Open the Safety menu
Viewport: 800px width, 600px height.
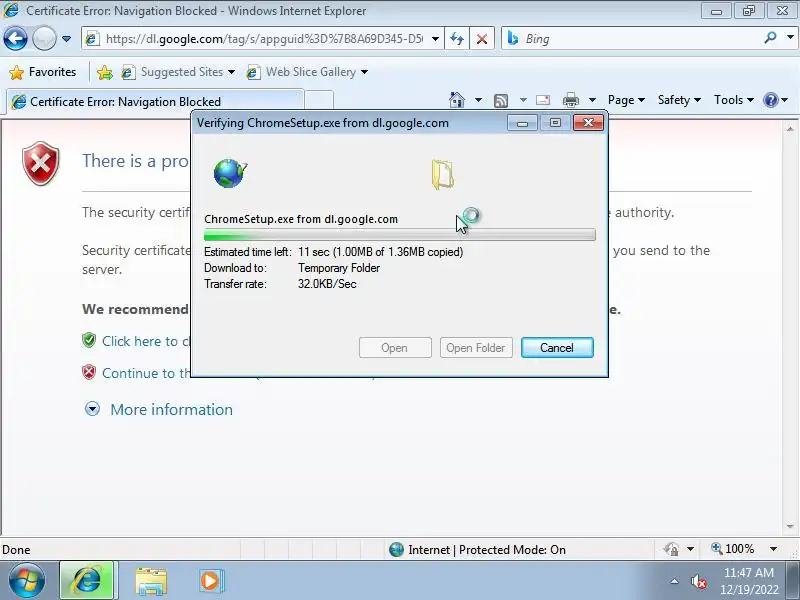[679, 100]
